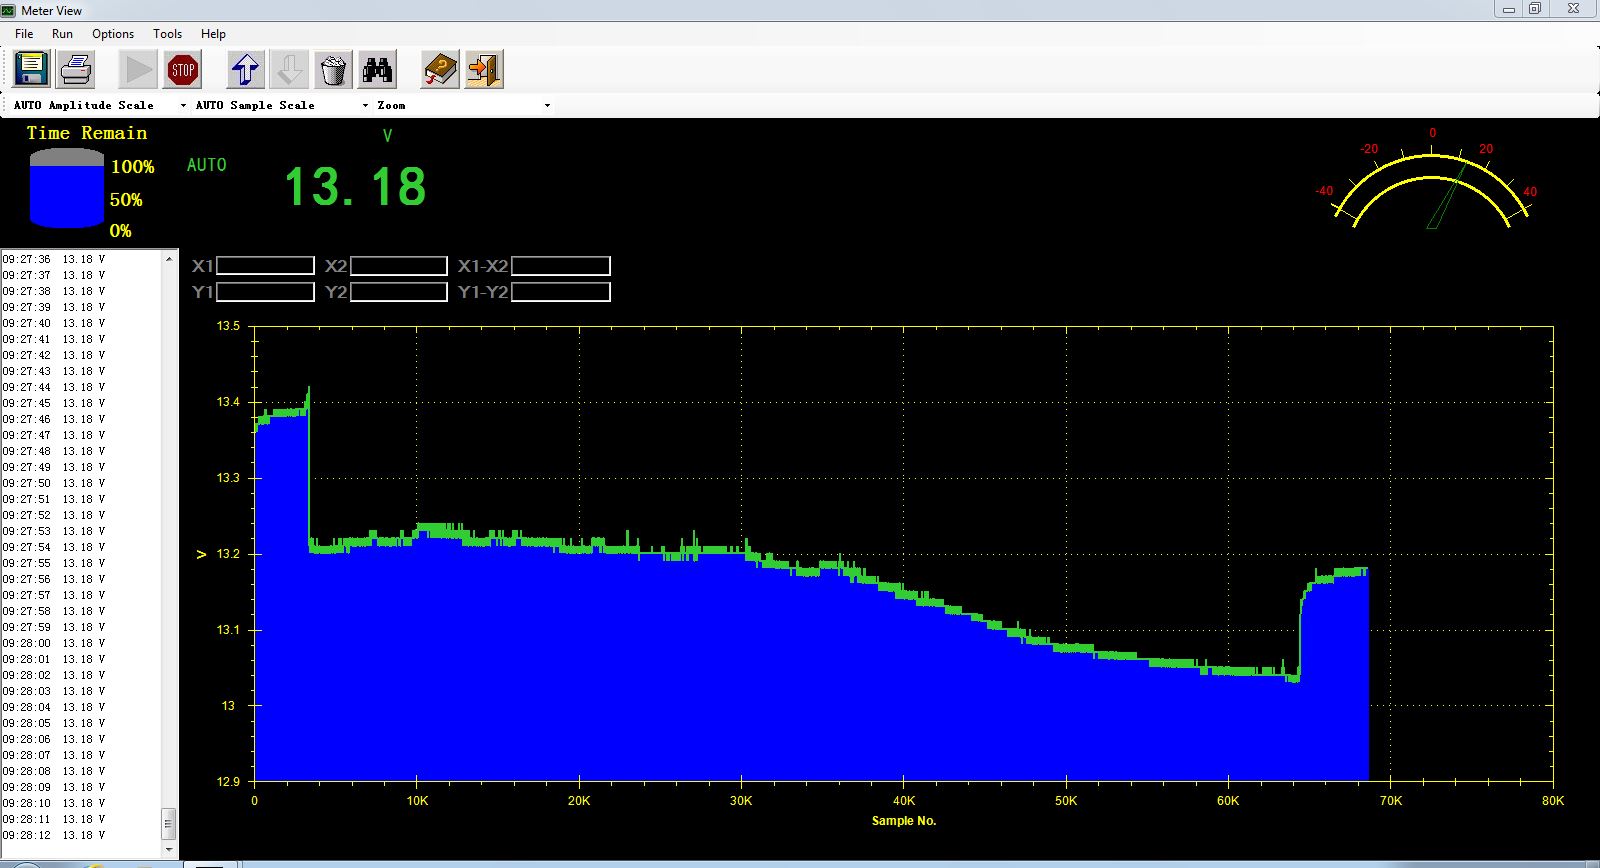Click the trash bin icon
This screenshot has height=868, width=1600.
(333, 69)
